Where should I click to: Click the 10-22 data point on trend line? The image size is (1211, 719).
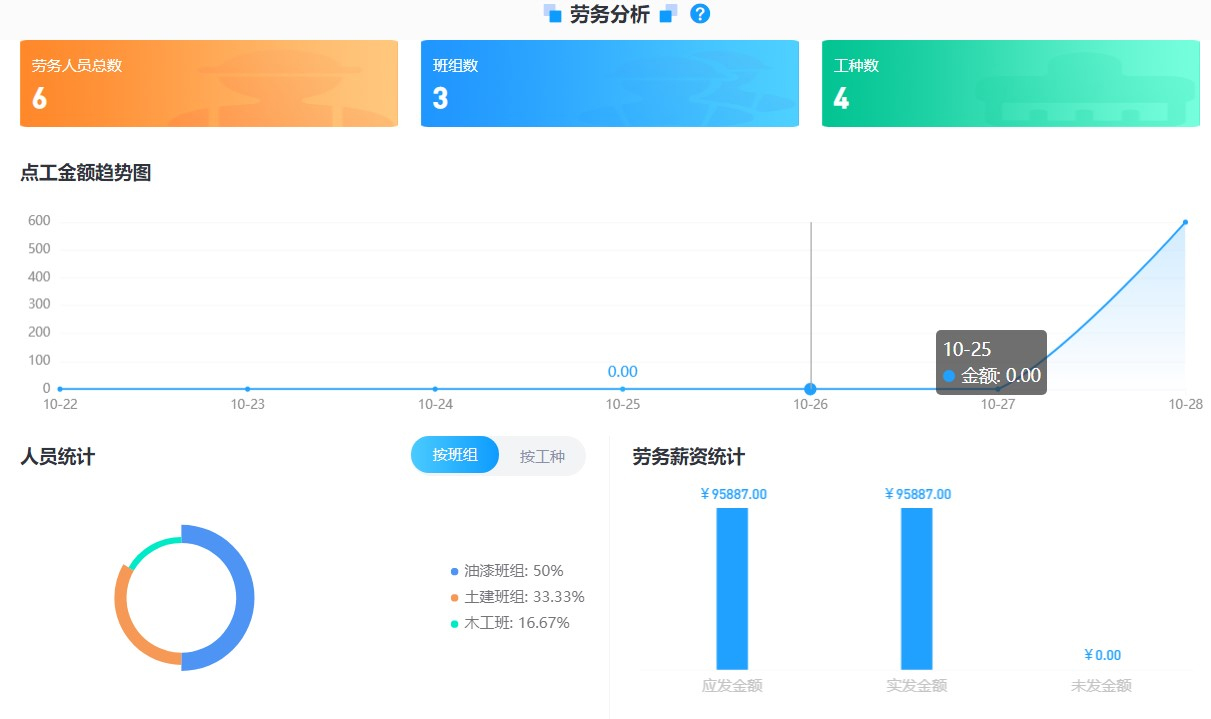pos(60,389)
